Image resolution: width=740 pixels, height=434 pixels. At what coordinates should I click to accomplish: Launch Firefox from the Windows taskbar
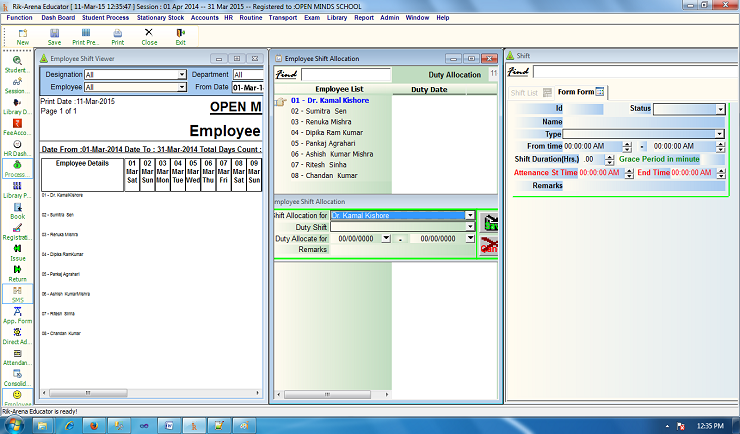93,424
